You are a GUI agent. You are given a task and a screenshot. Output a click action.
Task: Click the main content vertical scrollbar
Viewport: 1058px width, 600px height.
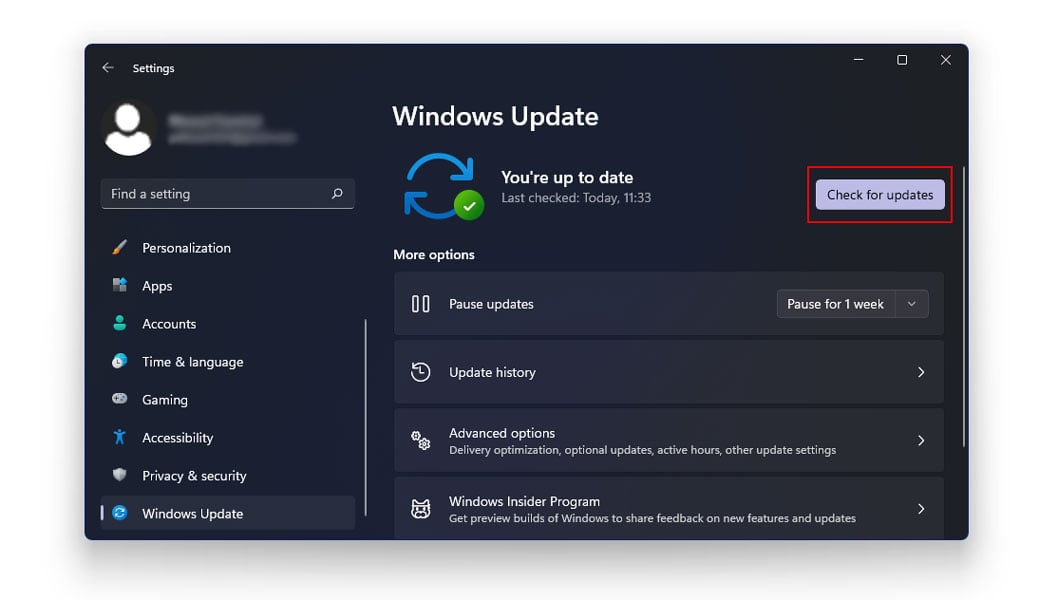tap(964, 306)
